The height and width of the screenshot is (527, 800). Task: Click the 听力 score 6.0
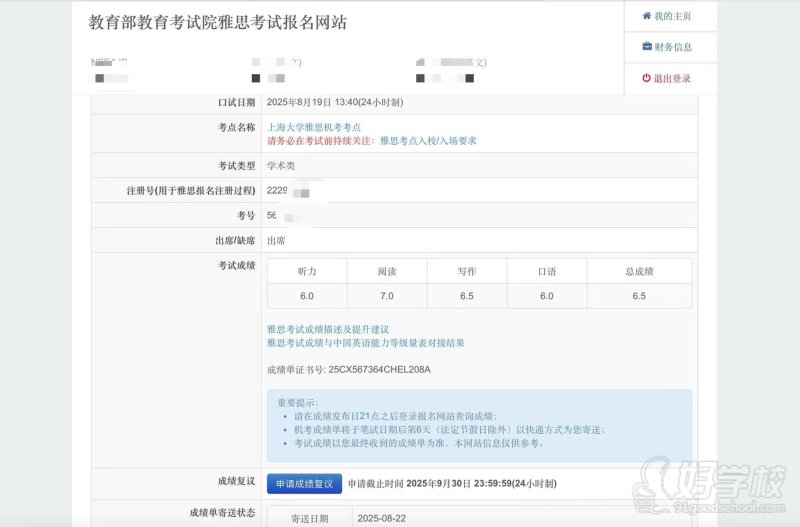307,296
